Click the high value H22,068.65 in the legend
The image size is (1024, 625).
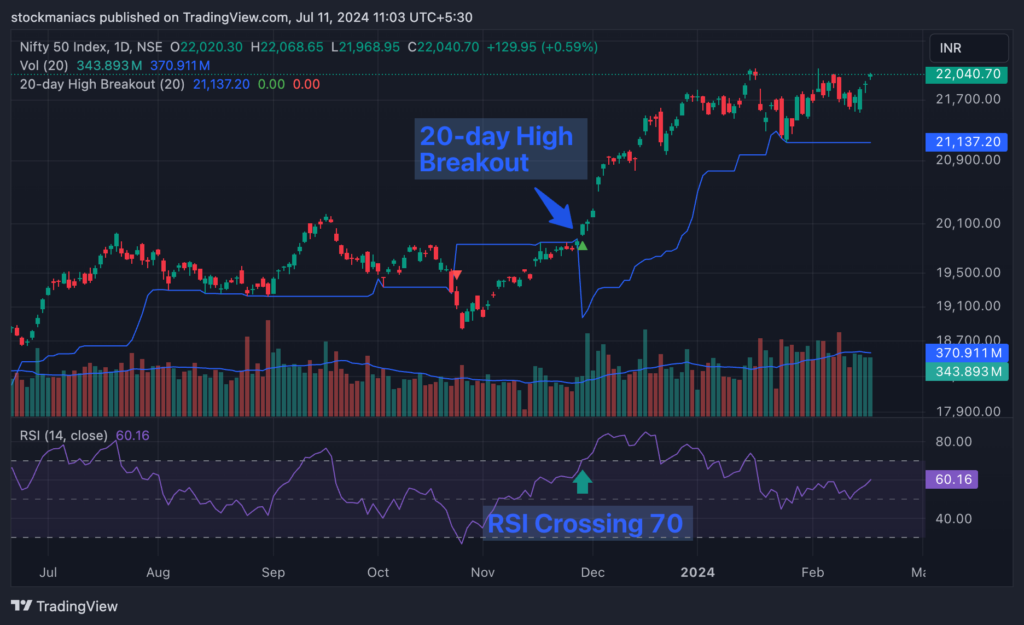tap(287, 47)
